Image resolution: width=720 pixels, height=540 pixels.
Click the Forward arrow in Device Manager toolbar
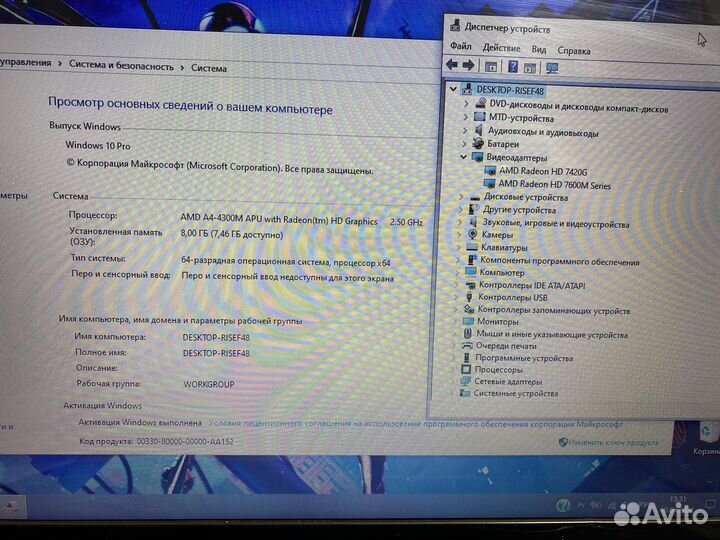(468, 65)
